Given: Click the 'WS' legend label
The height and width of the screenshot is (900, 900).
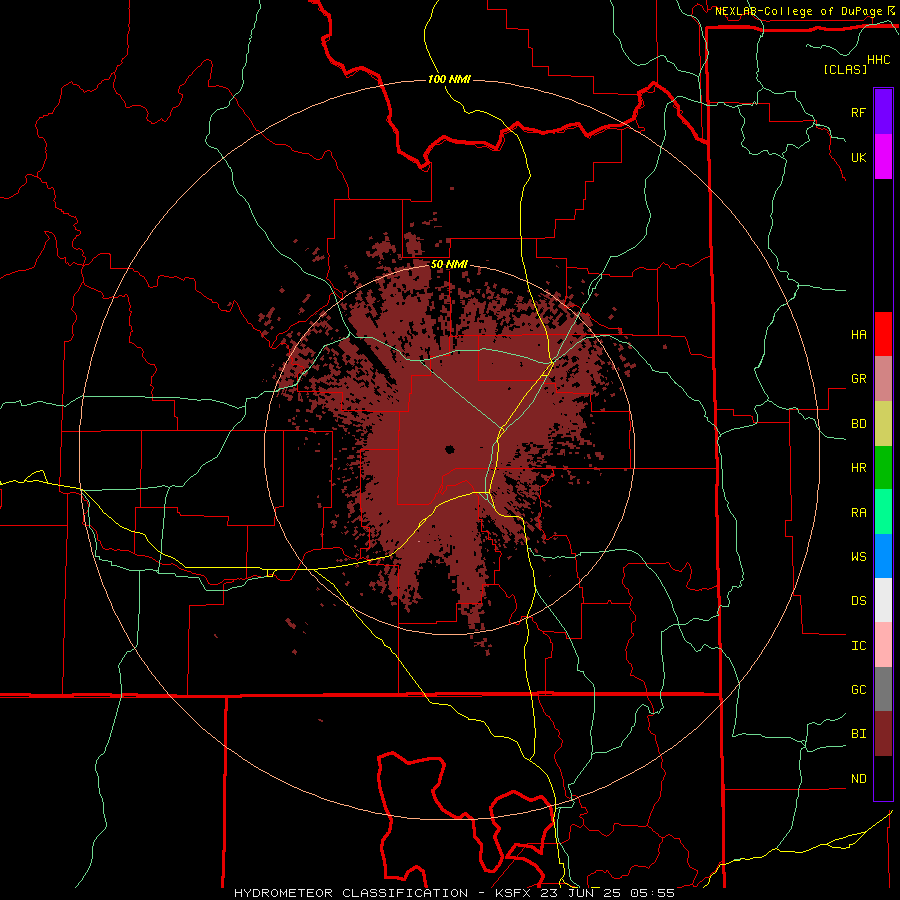Looking at the screenshot, I should point(858,556).
